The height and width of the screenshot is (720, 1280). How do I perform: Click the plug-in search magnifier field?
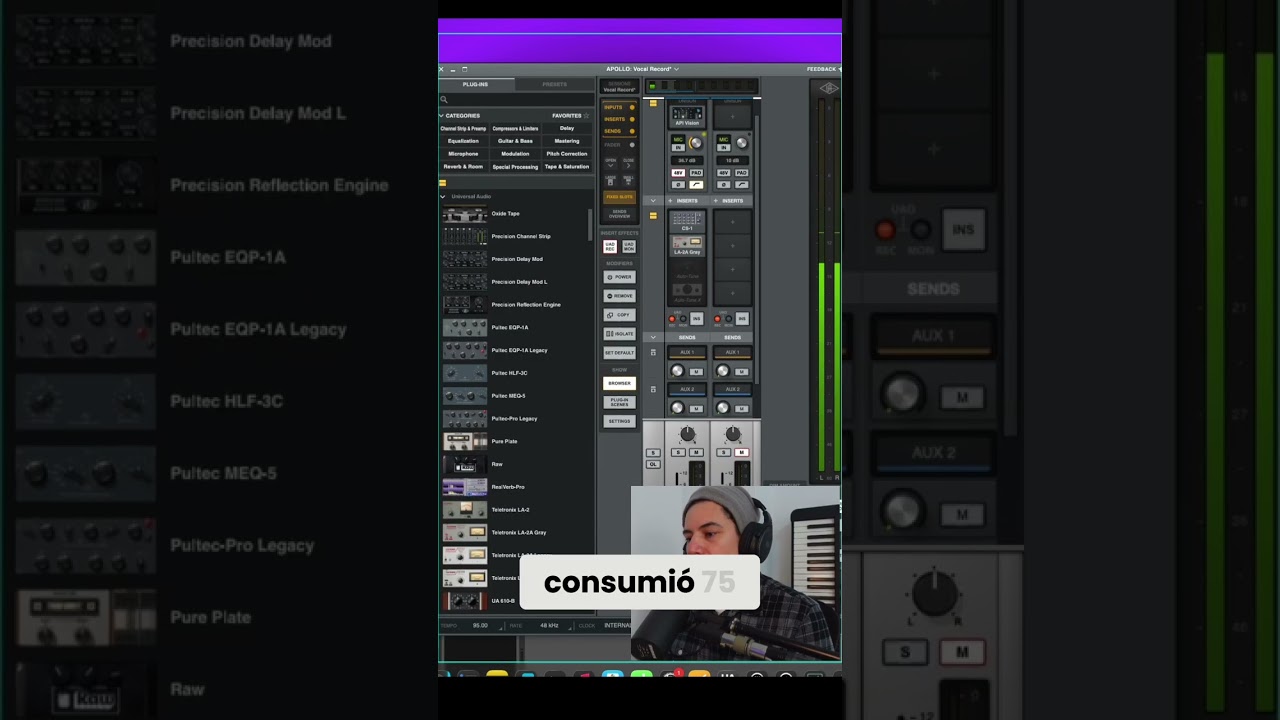[x=516, y=99]
